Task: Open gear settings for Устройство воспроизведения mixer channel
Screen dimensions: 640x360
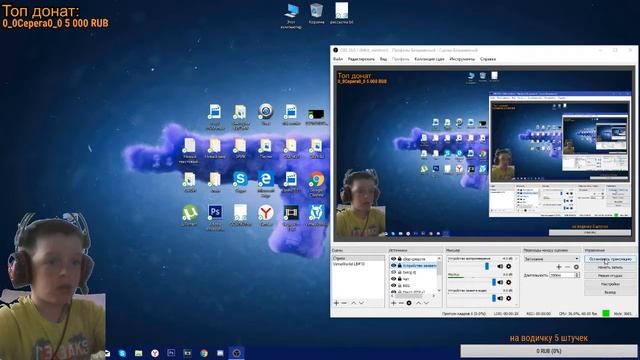Action: click(509, 266)
